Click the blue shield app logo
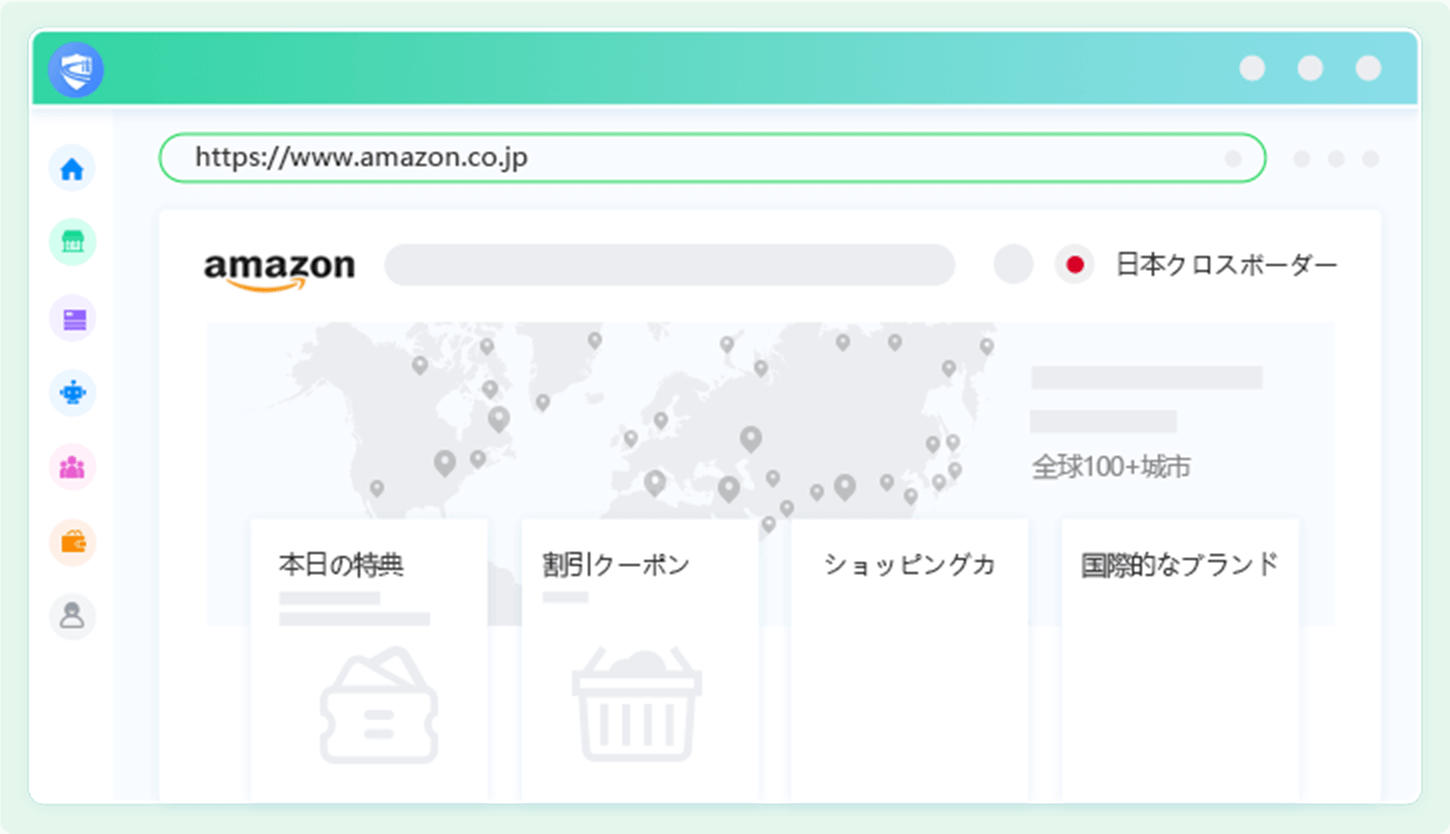This screenshot has height=834, width=1450. click(x=76, y=70)
